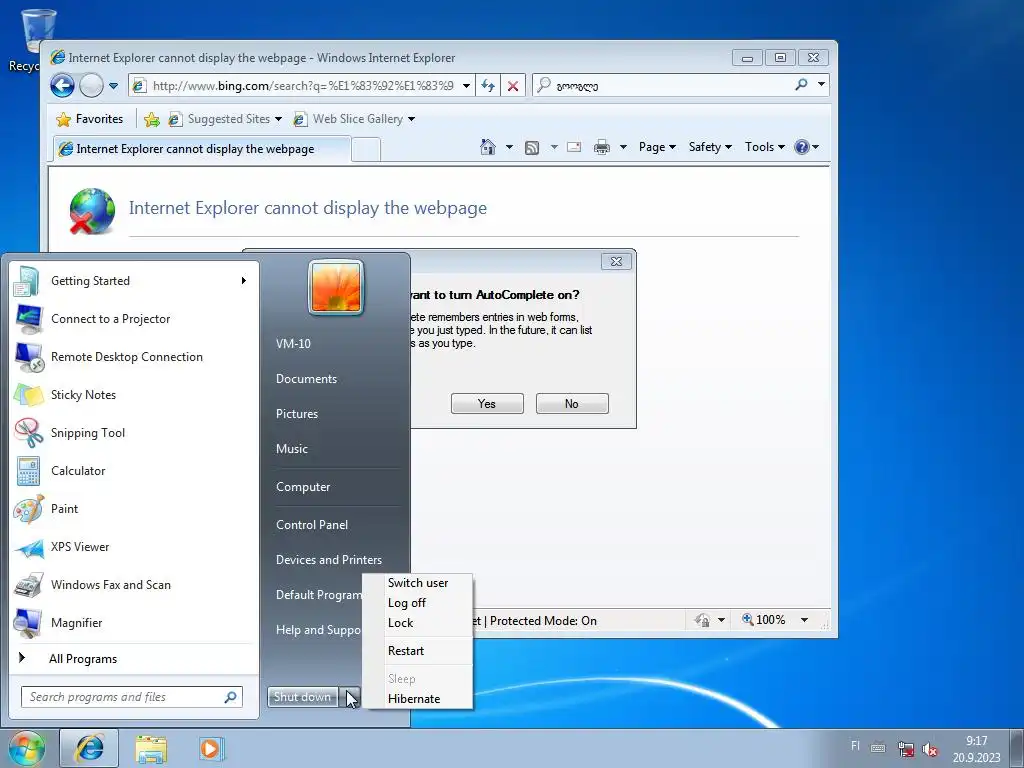Viewport: 1024px width, 768px height.
Task: Click the Zoom level magnifier in status bar
Action: 748,619
